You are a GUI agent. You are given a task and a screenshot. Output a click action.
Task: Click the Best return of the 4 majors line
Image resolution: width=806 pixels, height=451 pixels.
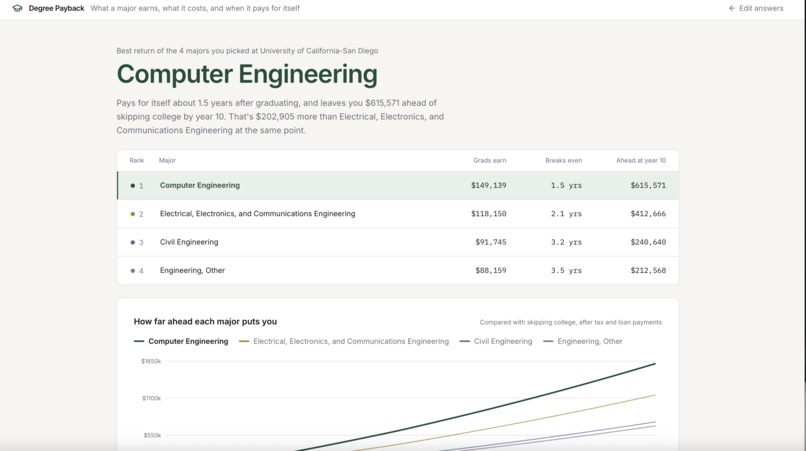point(247,51)
